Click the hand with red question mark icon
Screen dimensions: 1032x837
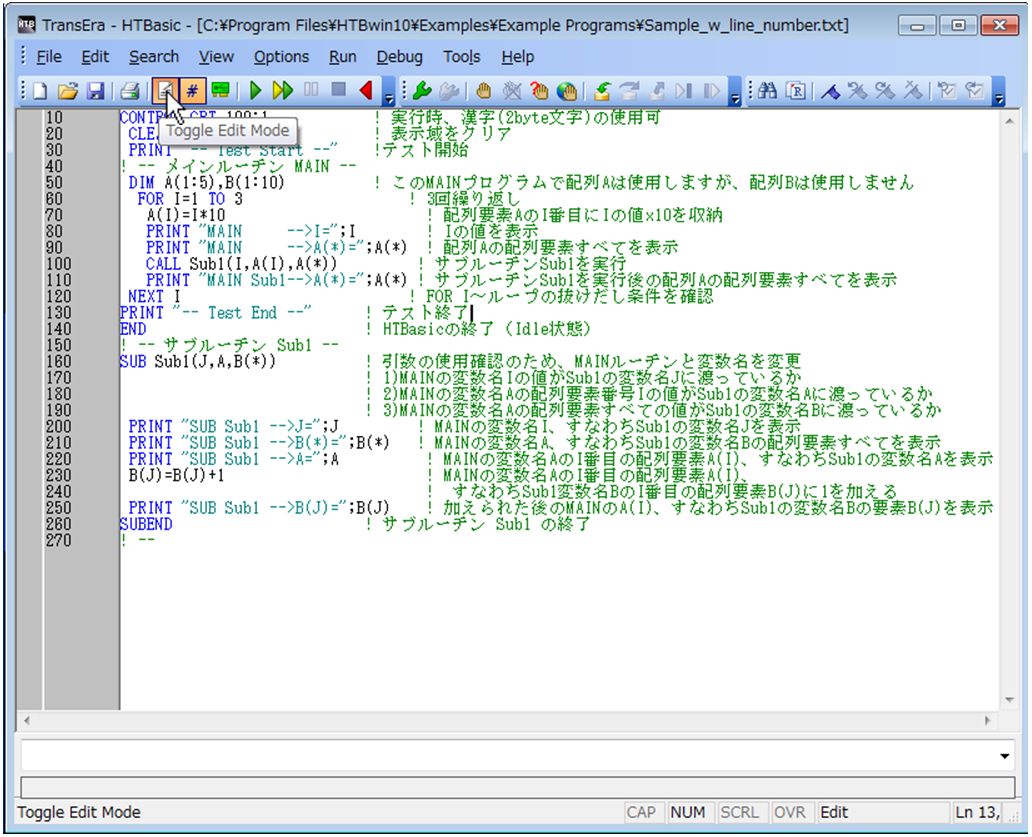tap(539, 91)
